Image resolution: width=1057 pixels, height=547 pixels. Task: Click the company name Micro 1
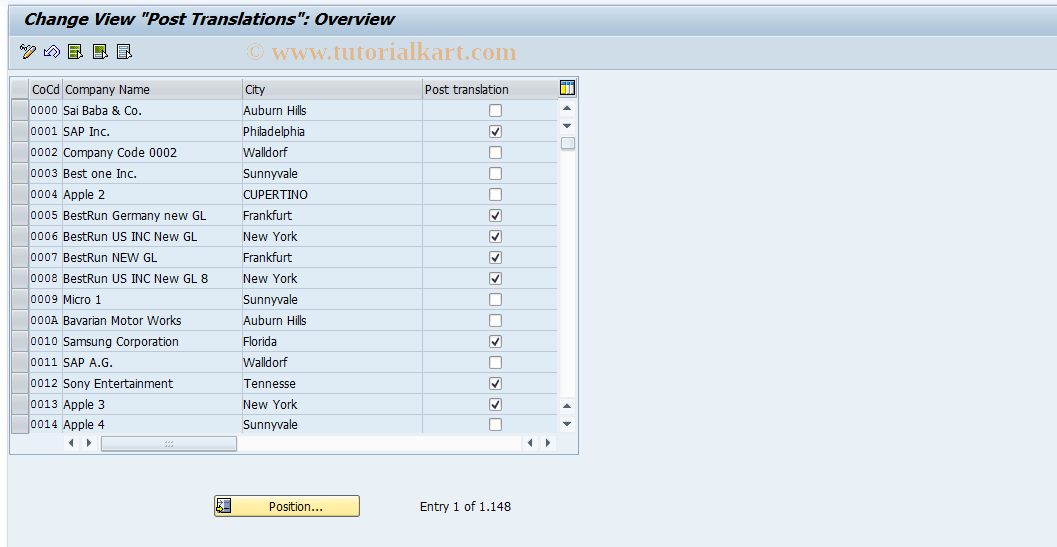coord(82,299)
